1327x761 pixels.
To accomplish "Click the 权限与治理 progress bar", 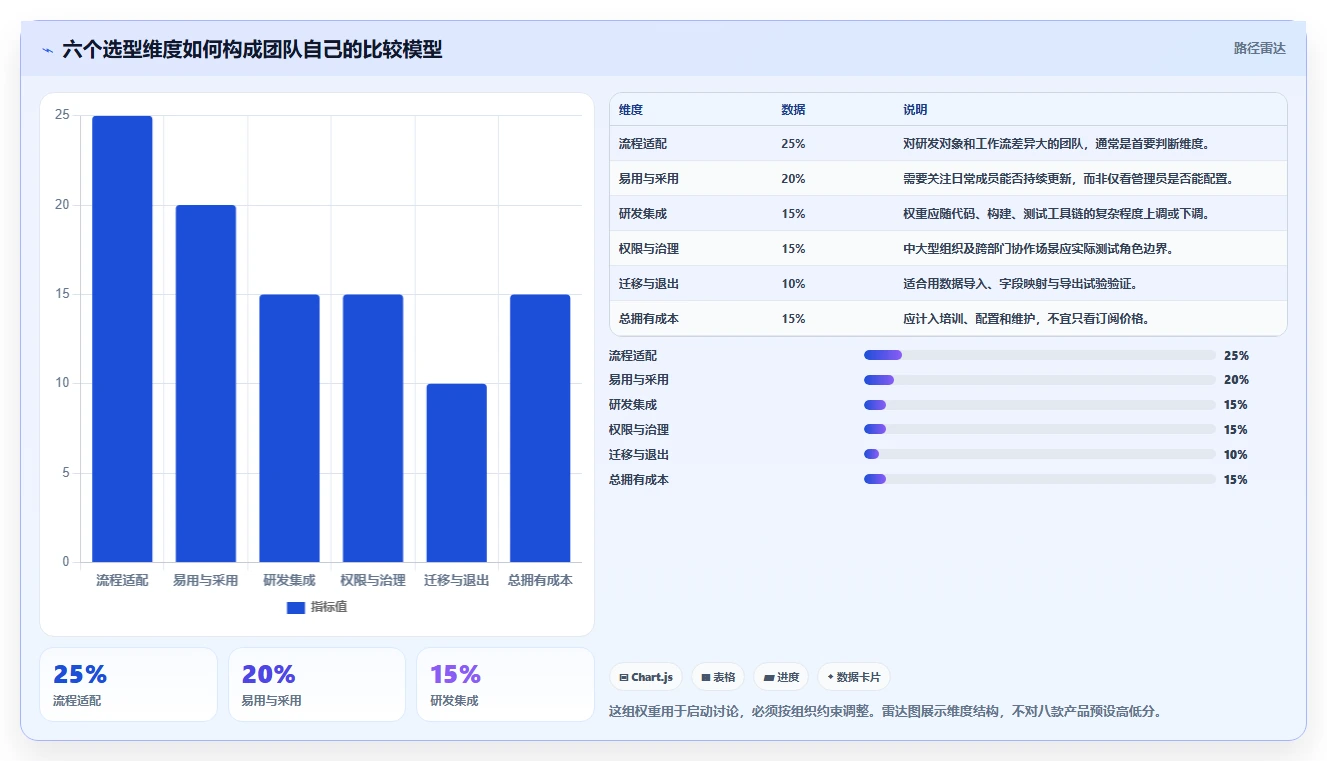I will click(x=1040, y=430).
